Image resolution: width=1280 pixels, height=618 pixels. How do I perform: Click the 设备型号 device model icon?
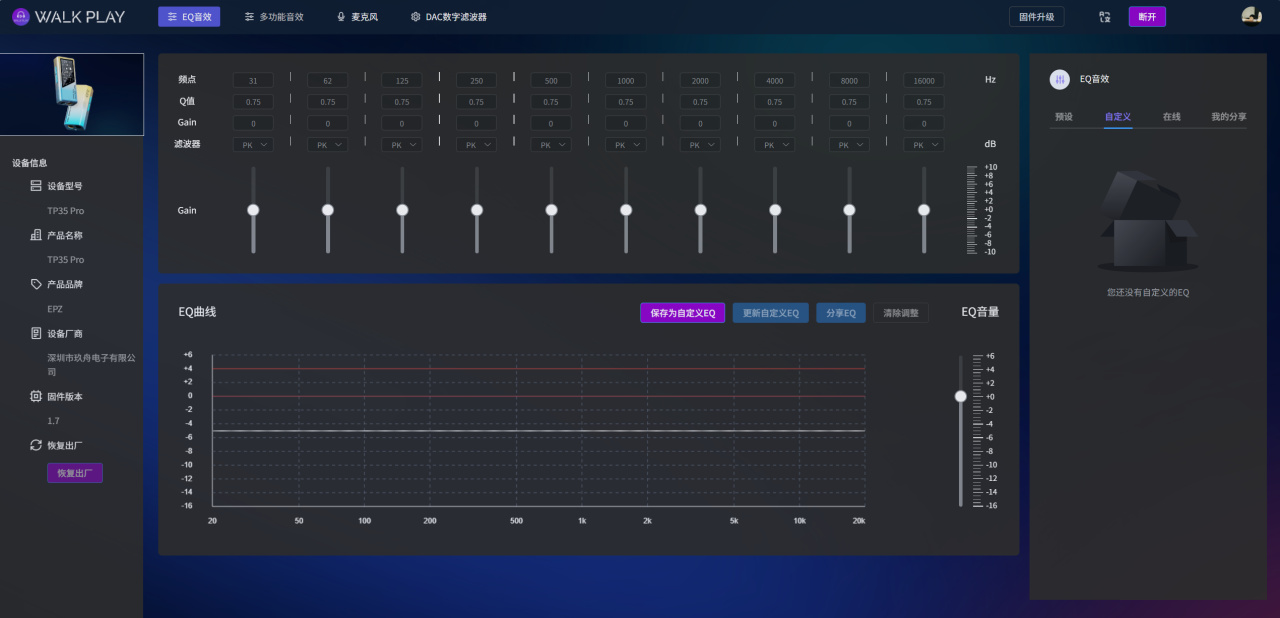click(36, 186)
